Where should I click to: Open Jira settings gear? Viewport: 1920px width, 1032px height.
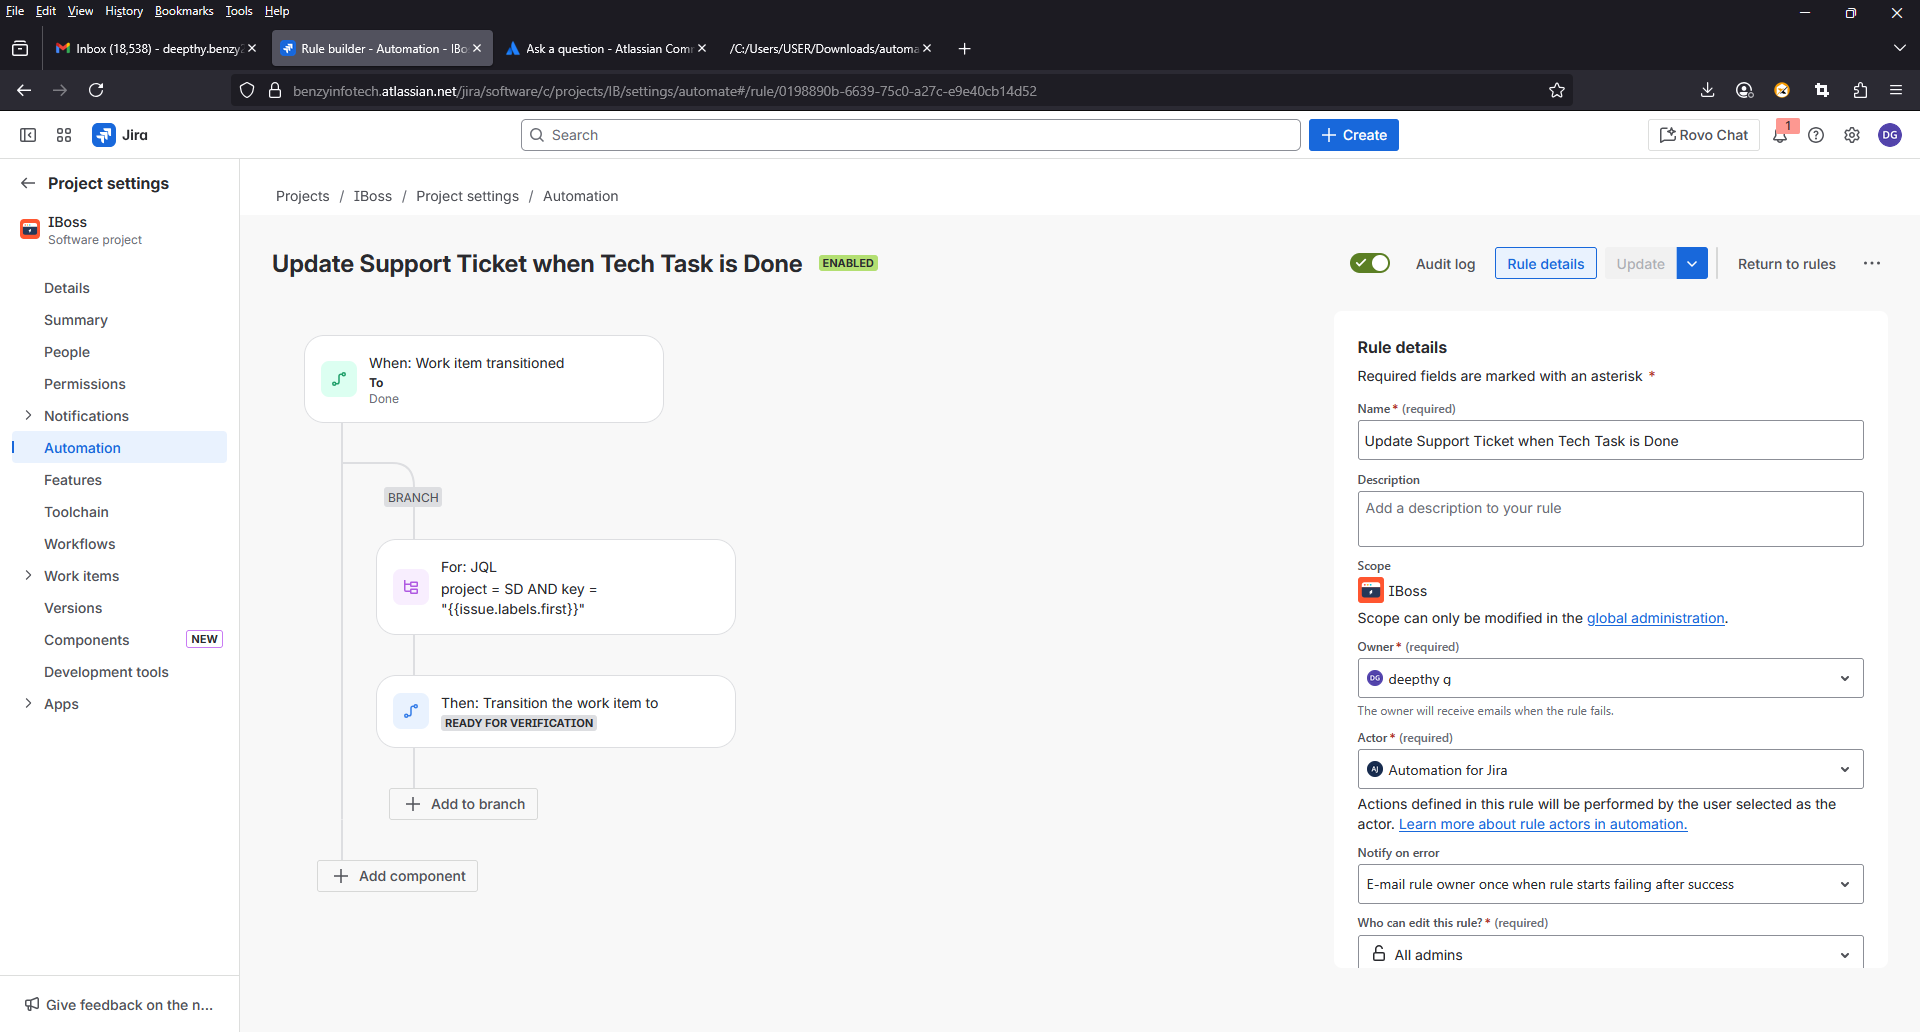(1852, 135)
